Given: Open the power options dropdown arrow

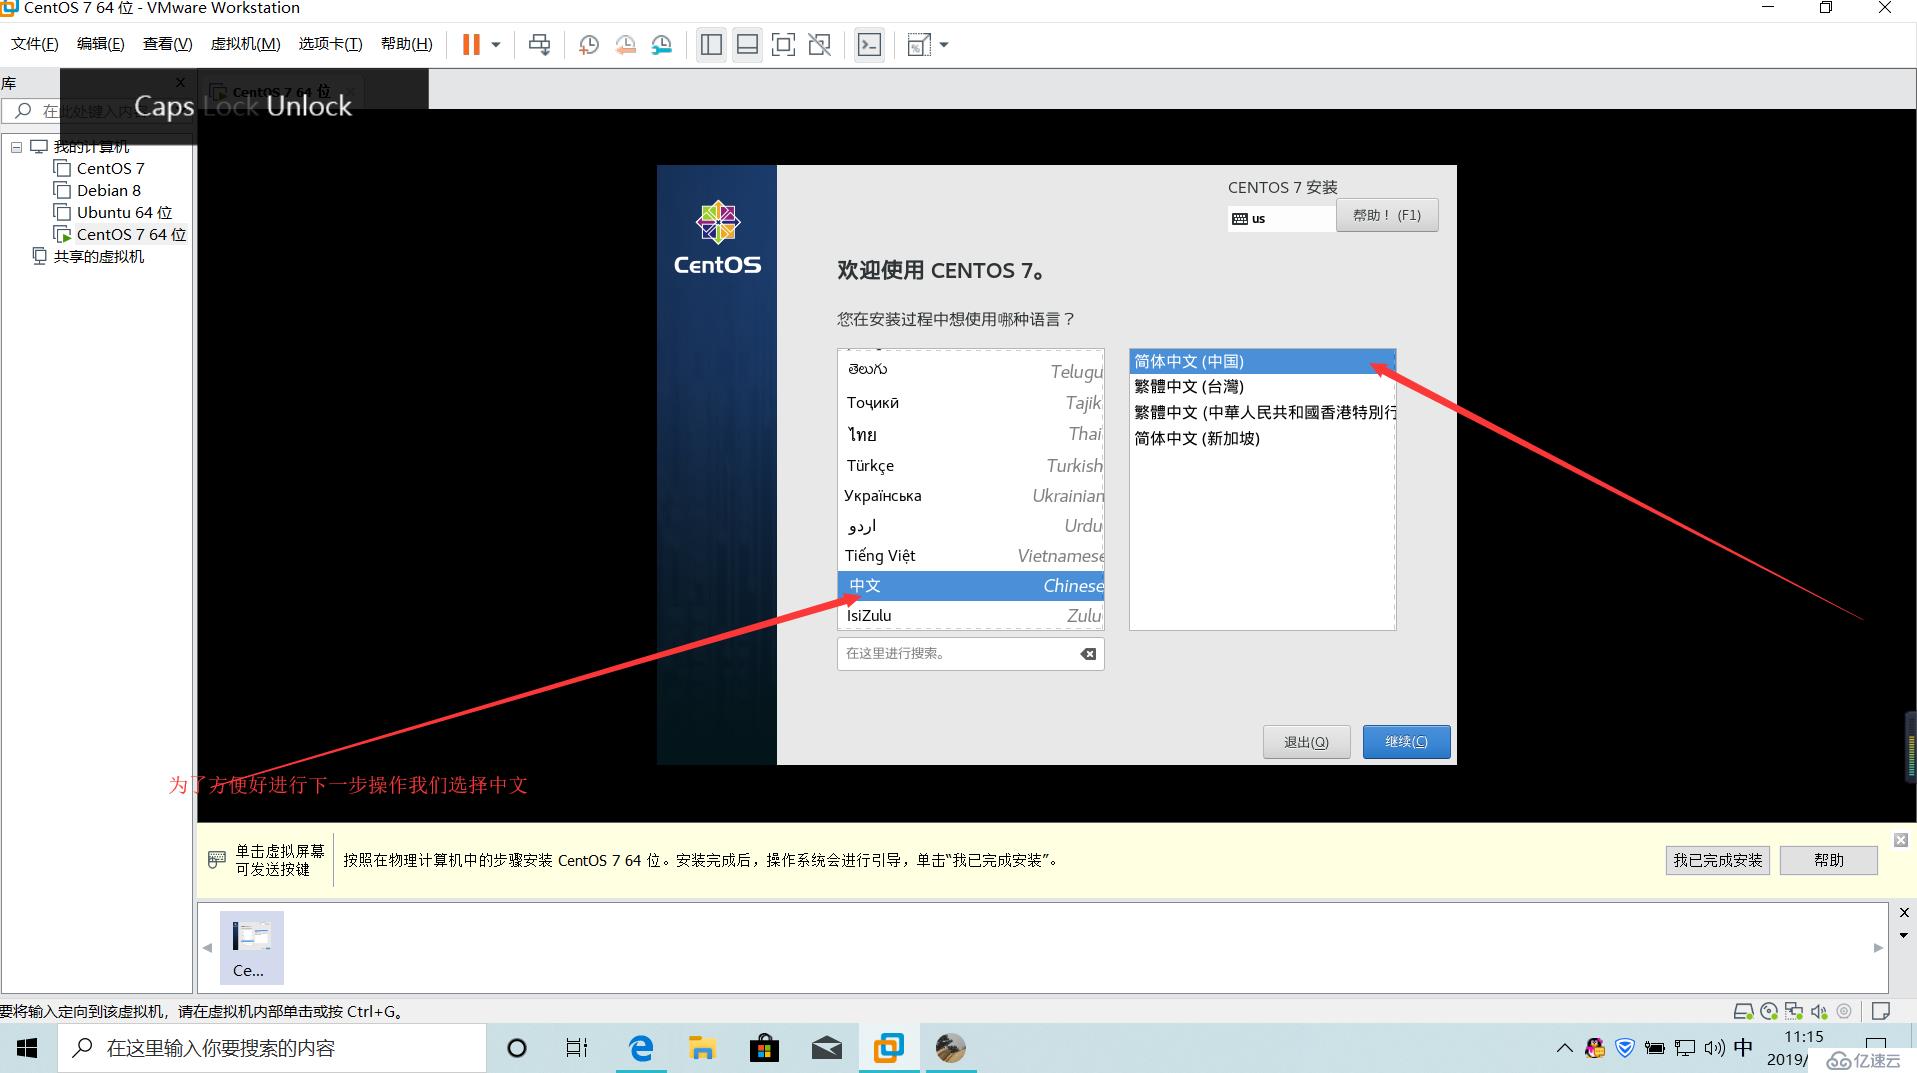Looking at the screenshot, I should click(495, 45).
